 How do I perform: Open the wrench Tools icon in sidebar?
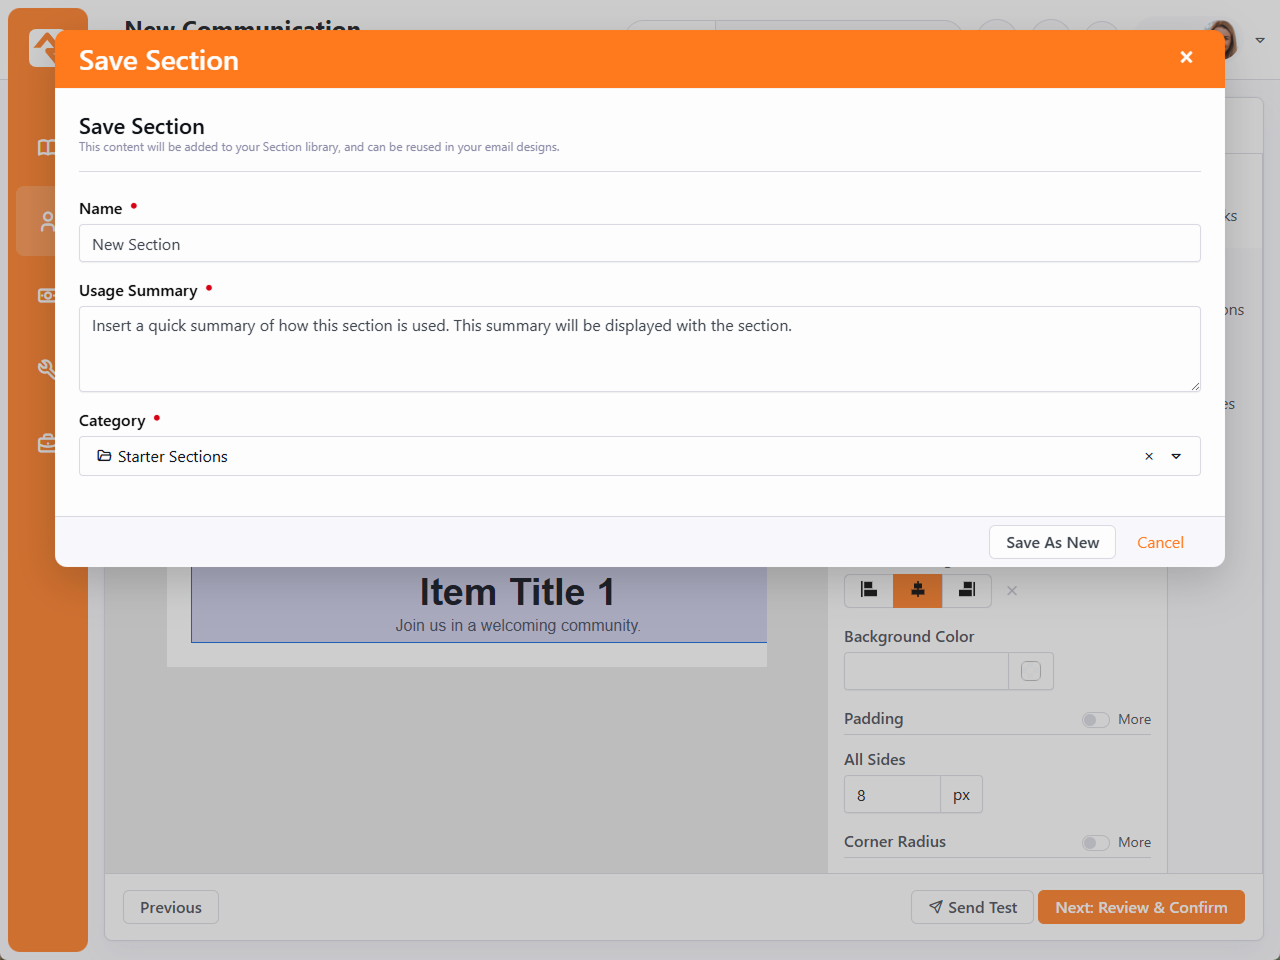point(47,369)
